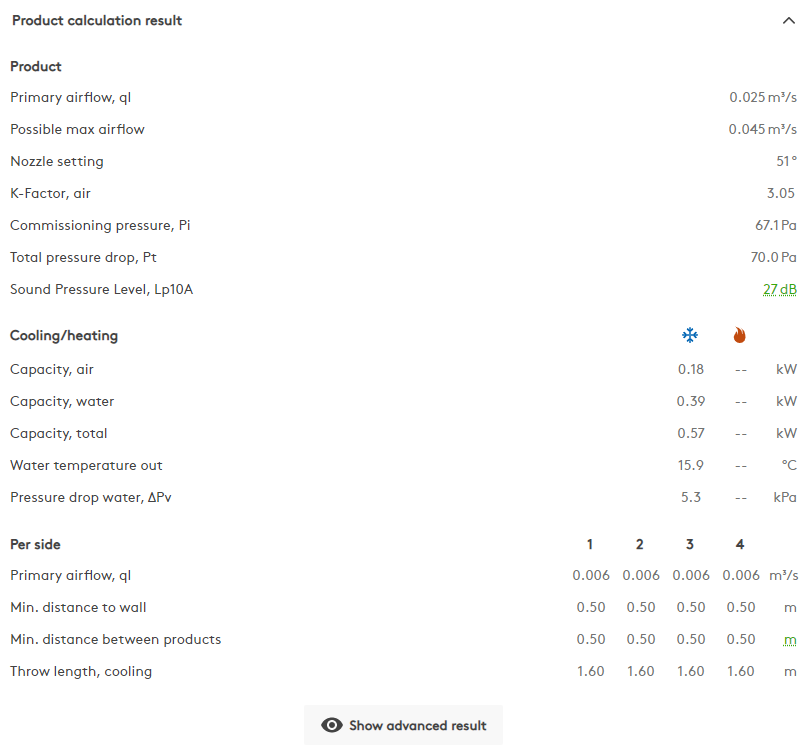The image size is (809, 752).
Task: Select the Water temperature out value 15.9
Action: click(x=690, y=465)
